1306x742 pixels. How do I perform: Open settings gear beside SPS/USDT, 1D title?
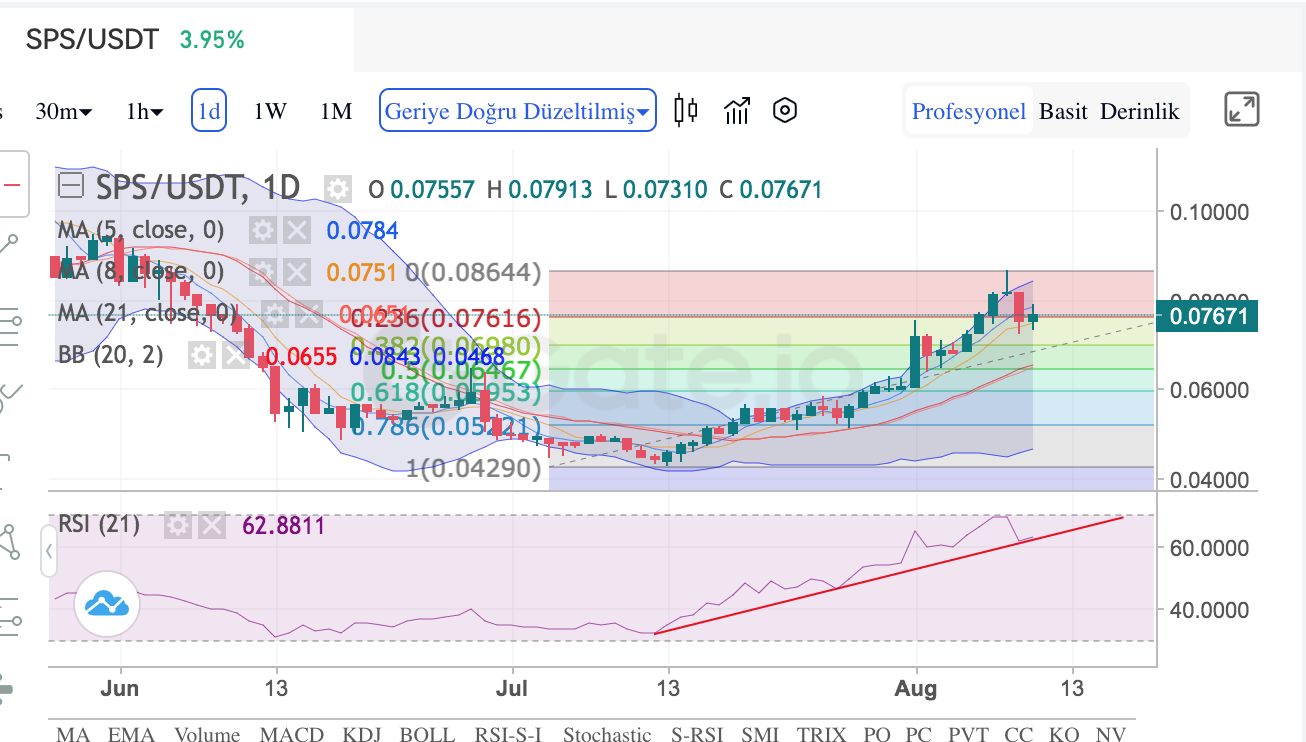[x=339, y=188]
